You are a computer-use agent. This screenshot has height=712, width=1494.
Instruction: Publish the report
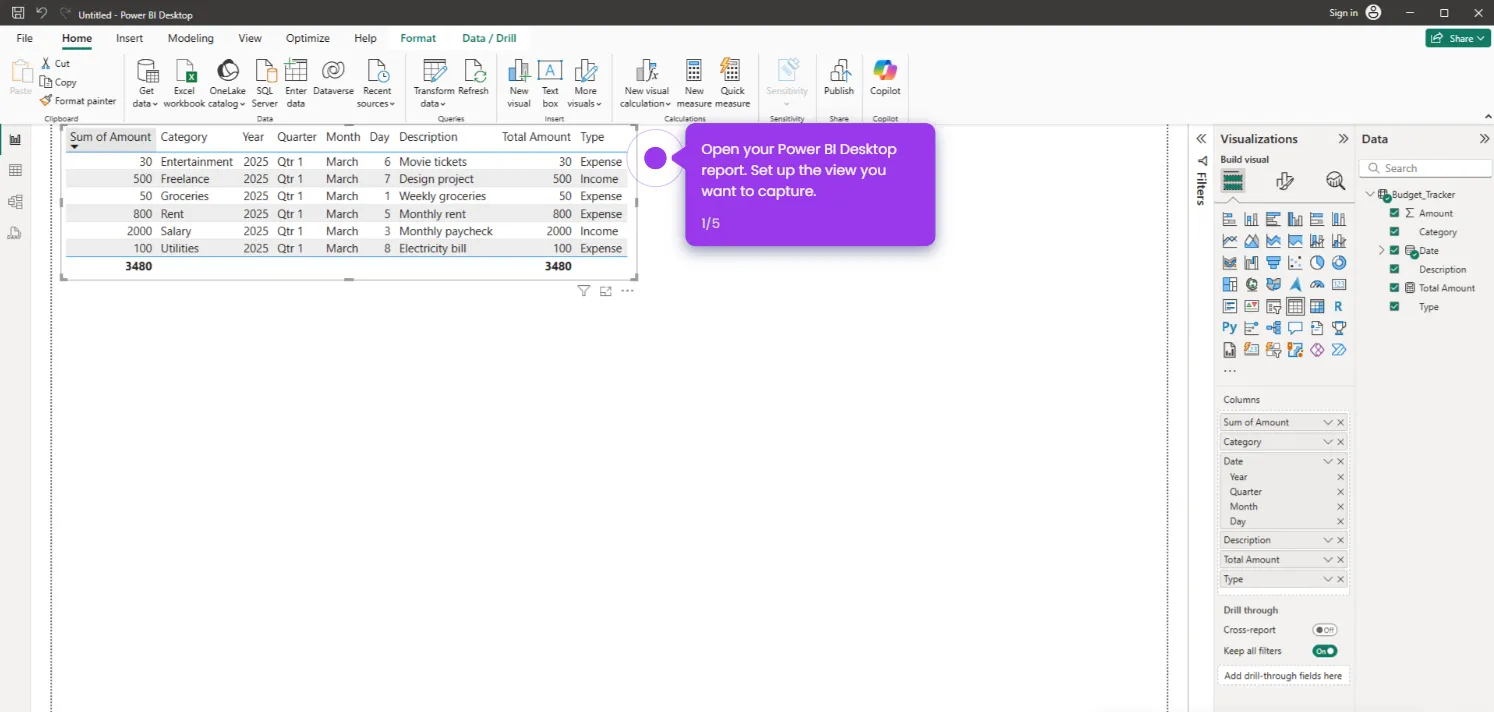click(x=839, y=78)
